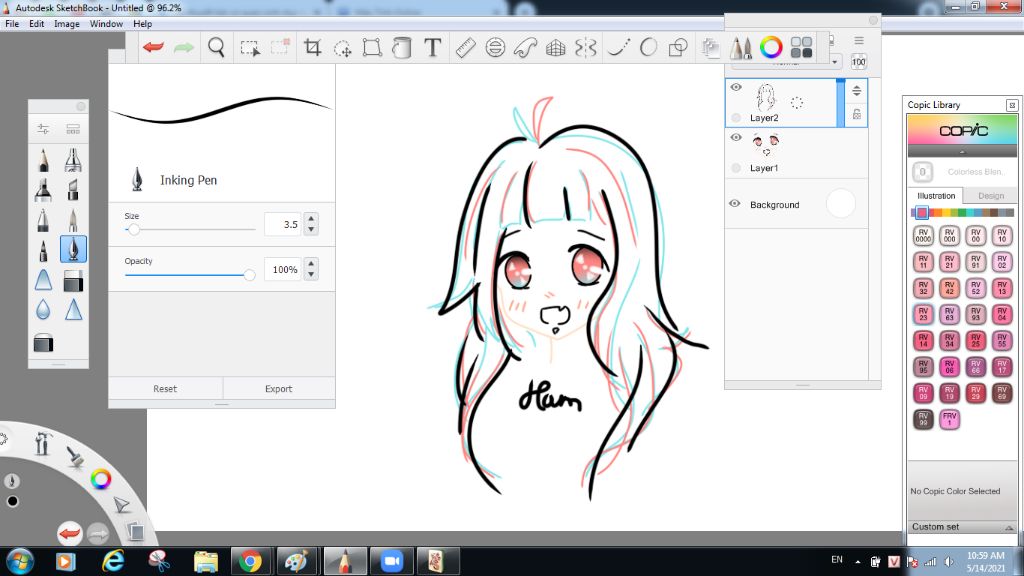Image resolution: width=1024 pixels, height=576 pixels.
Task: Select the Colorless Blender marker
Action: pyautogui.click(x=922, y=172)
